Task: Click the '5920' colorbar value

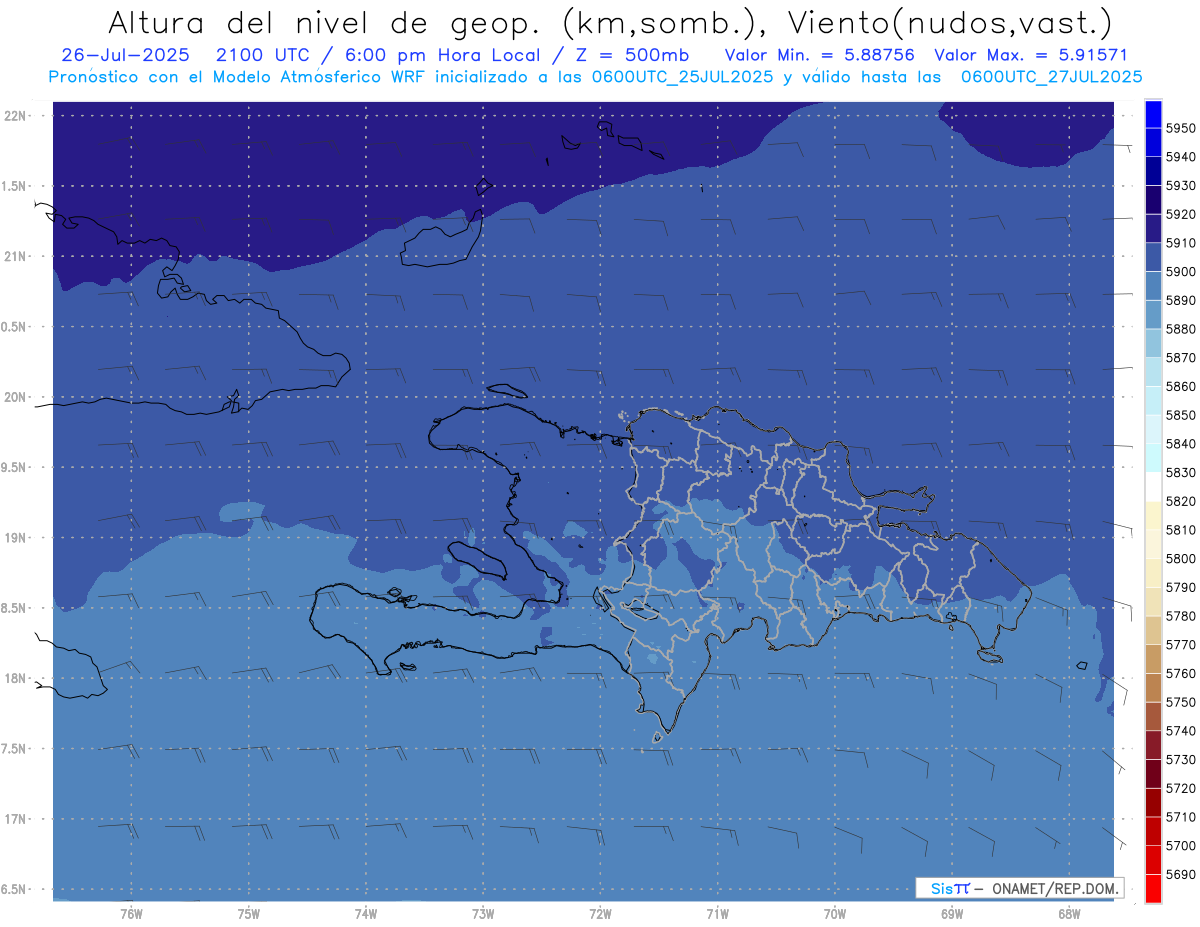Action: [x=1180, y=214]
